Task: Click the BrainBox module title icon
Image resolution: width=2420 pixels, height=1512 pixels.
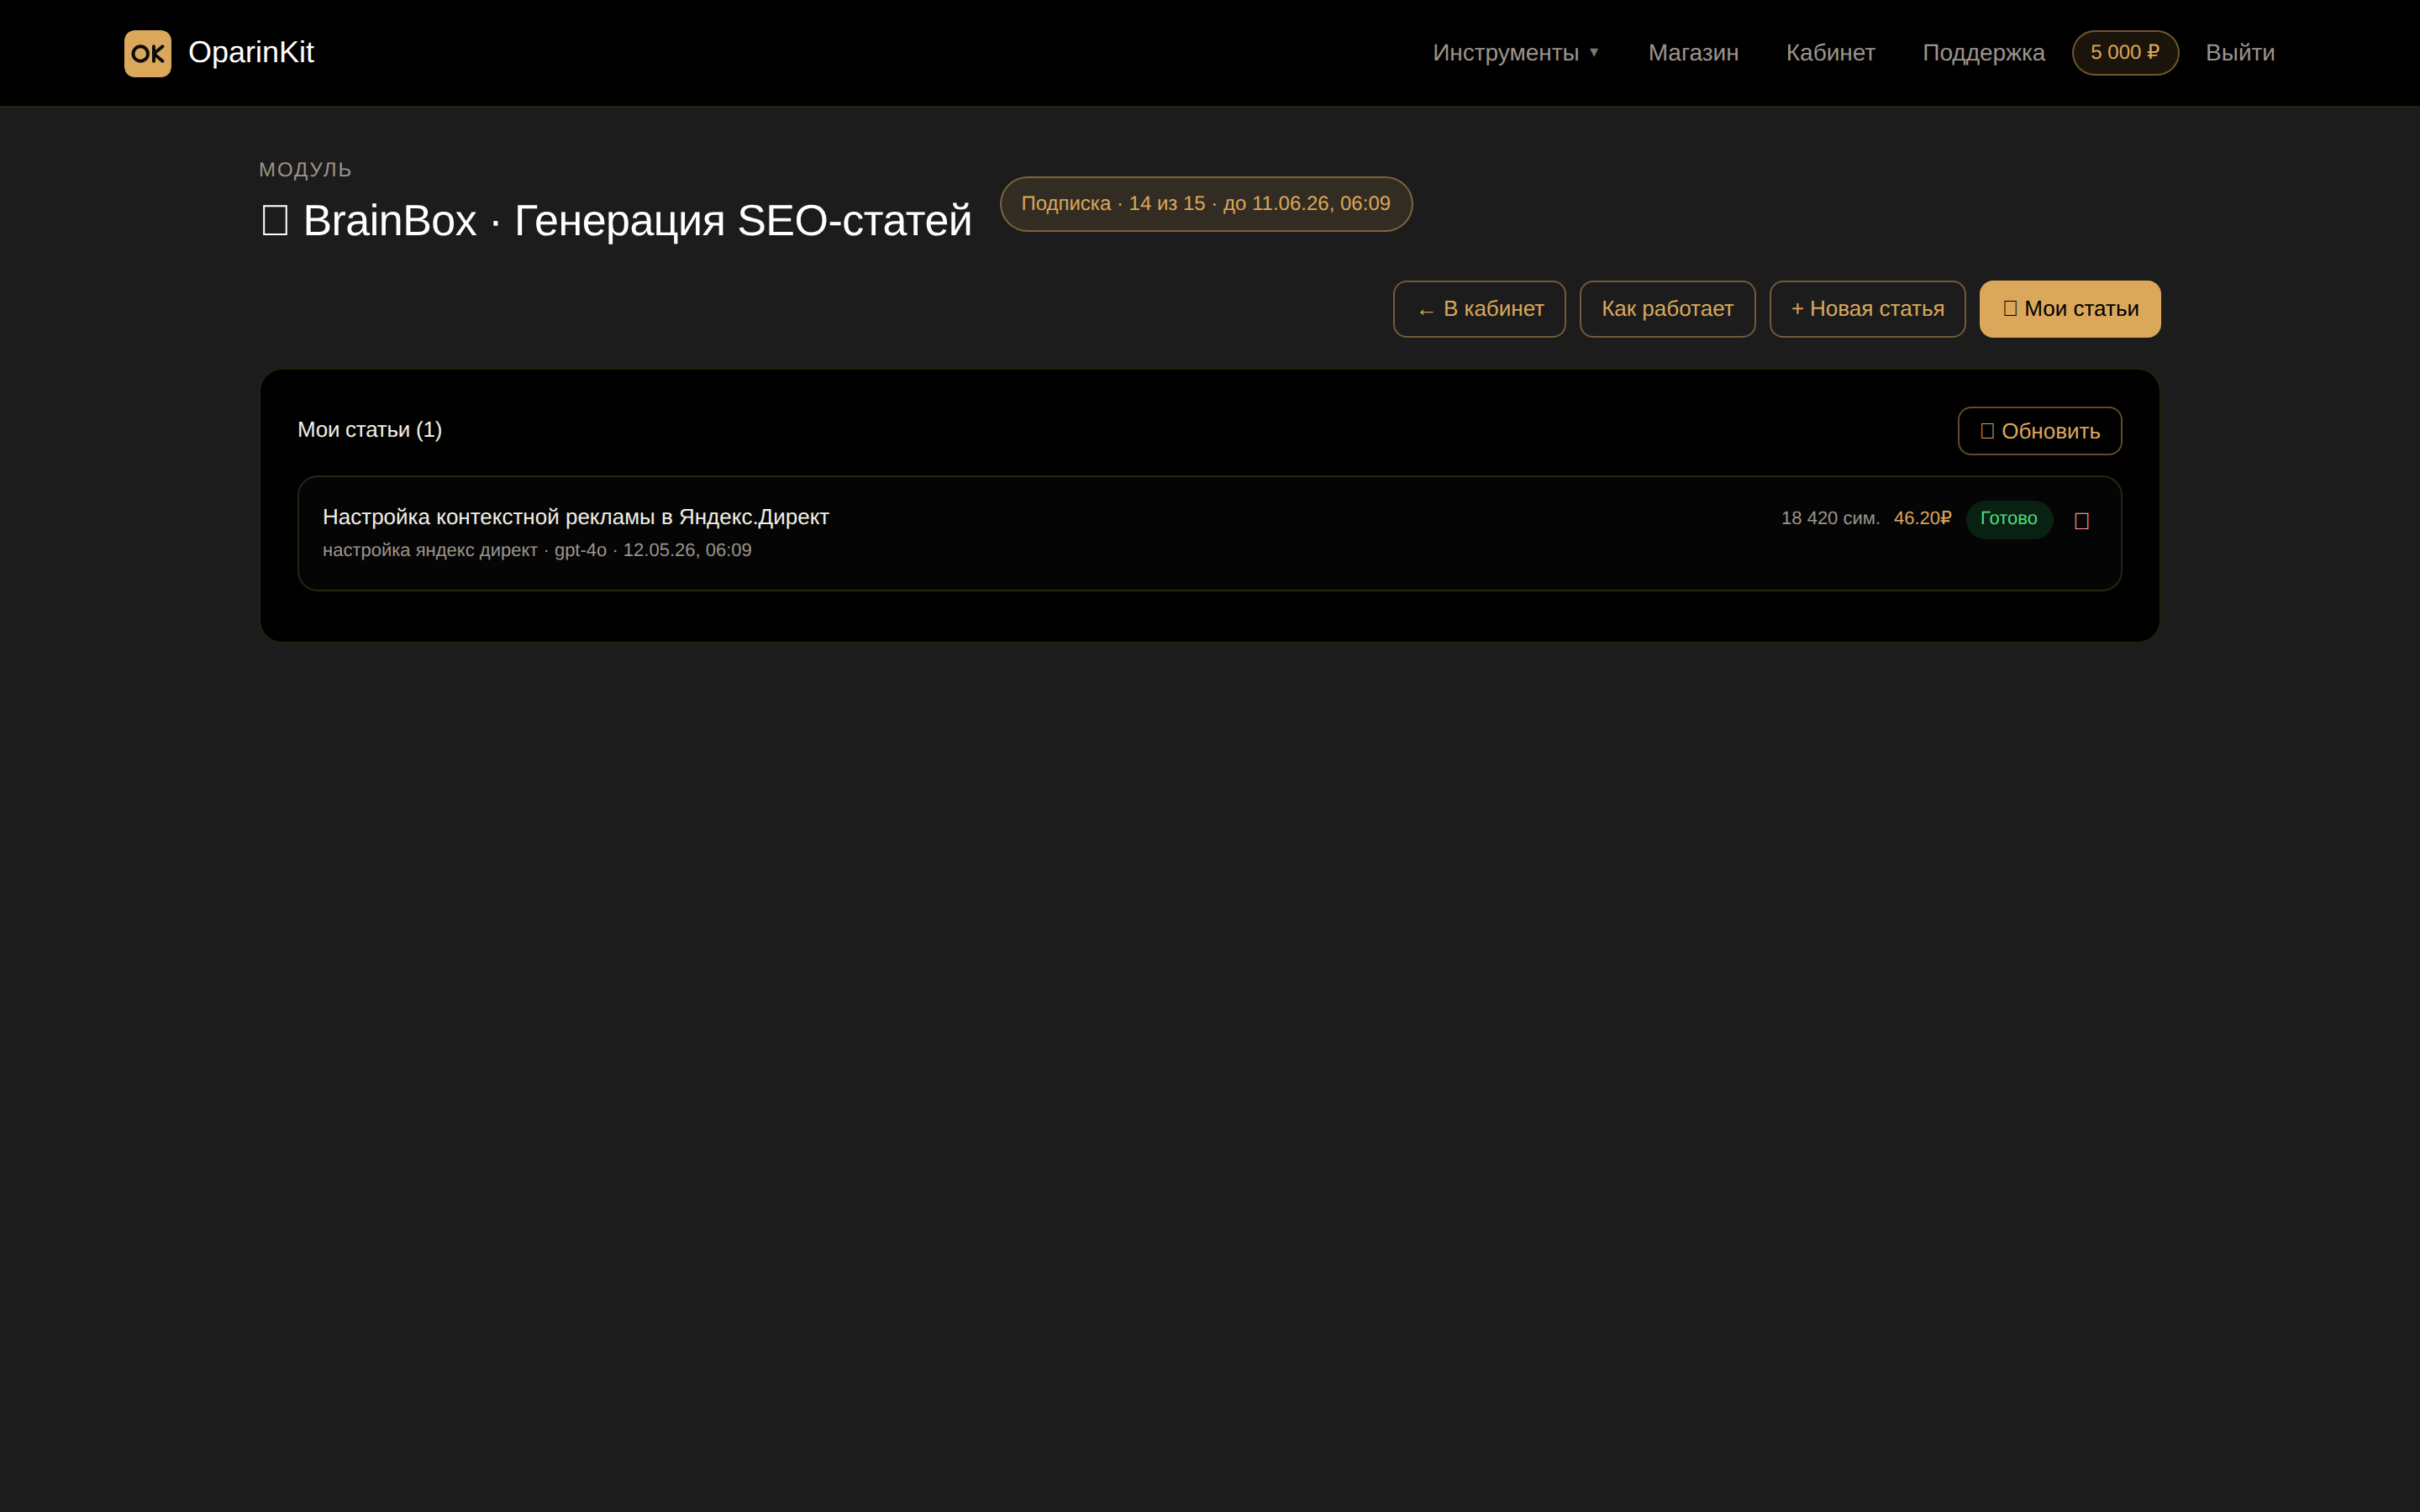Action: pos(275,220)
